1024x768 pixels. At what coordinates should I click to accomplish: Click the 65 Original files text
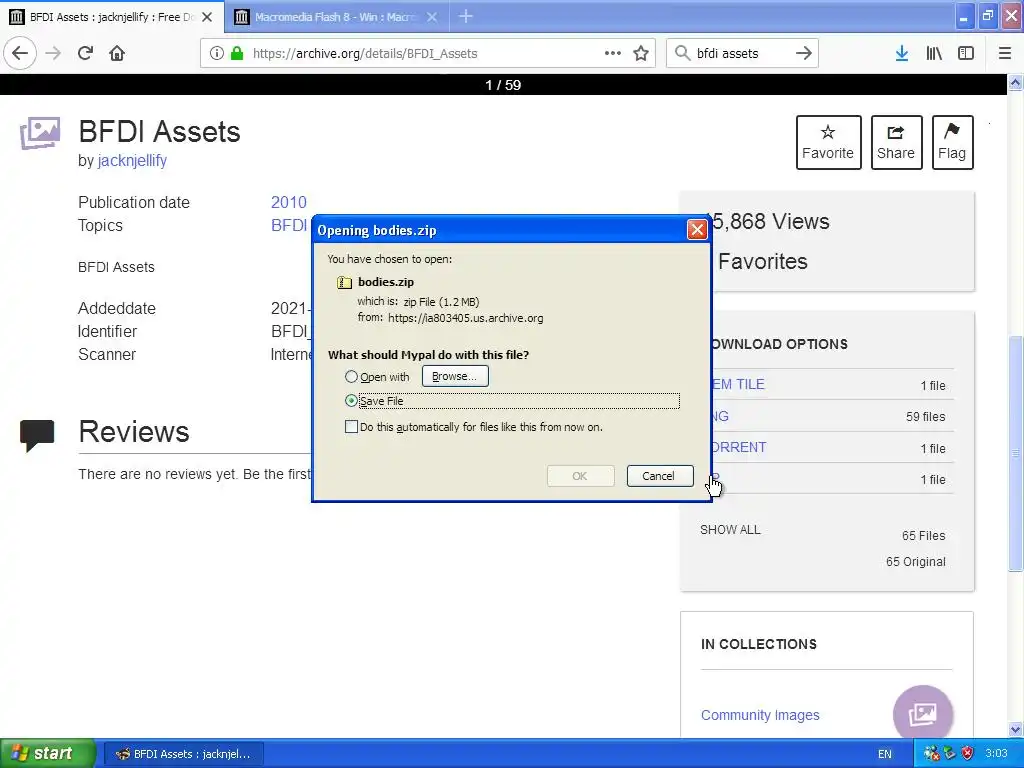tap(916, 562)
